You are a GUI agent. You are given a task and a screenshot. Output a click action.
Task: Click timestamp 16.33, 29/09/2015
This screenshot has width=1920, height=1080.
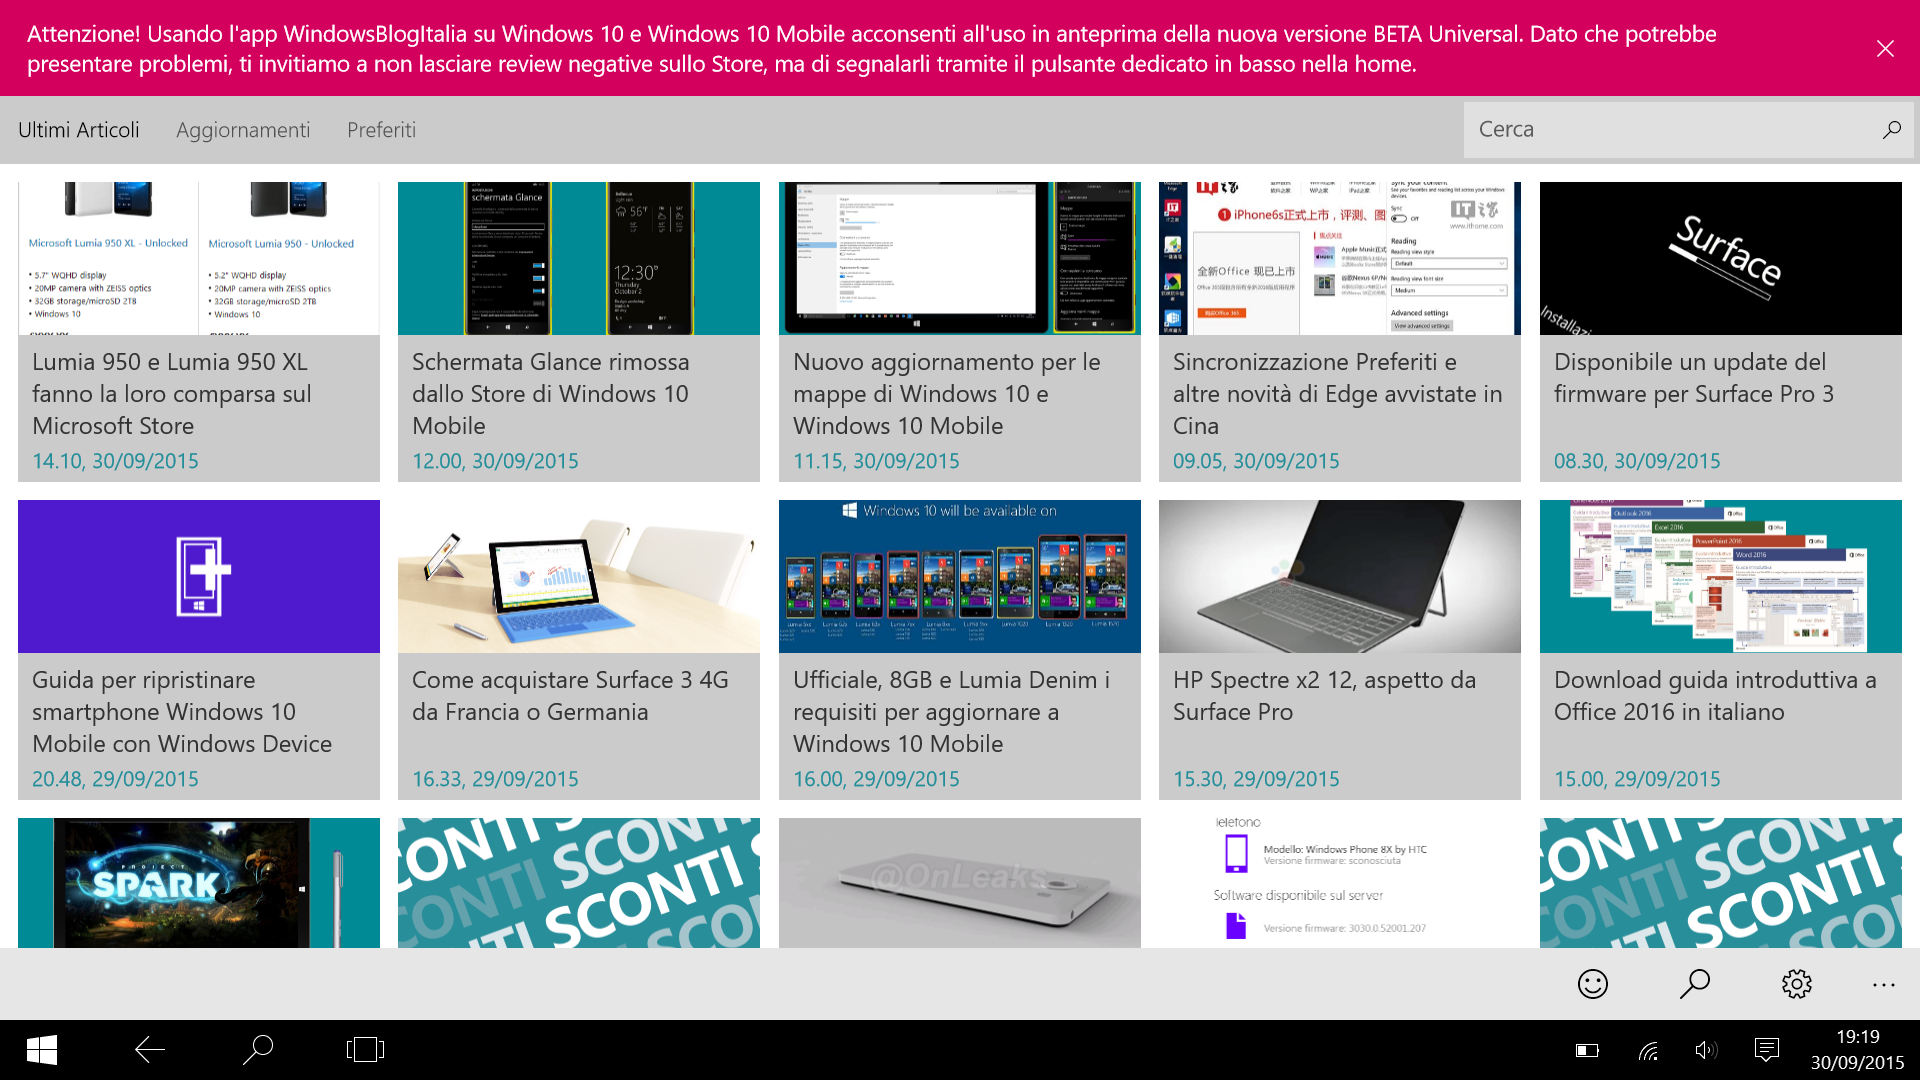(x=495, y=779)
